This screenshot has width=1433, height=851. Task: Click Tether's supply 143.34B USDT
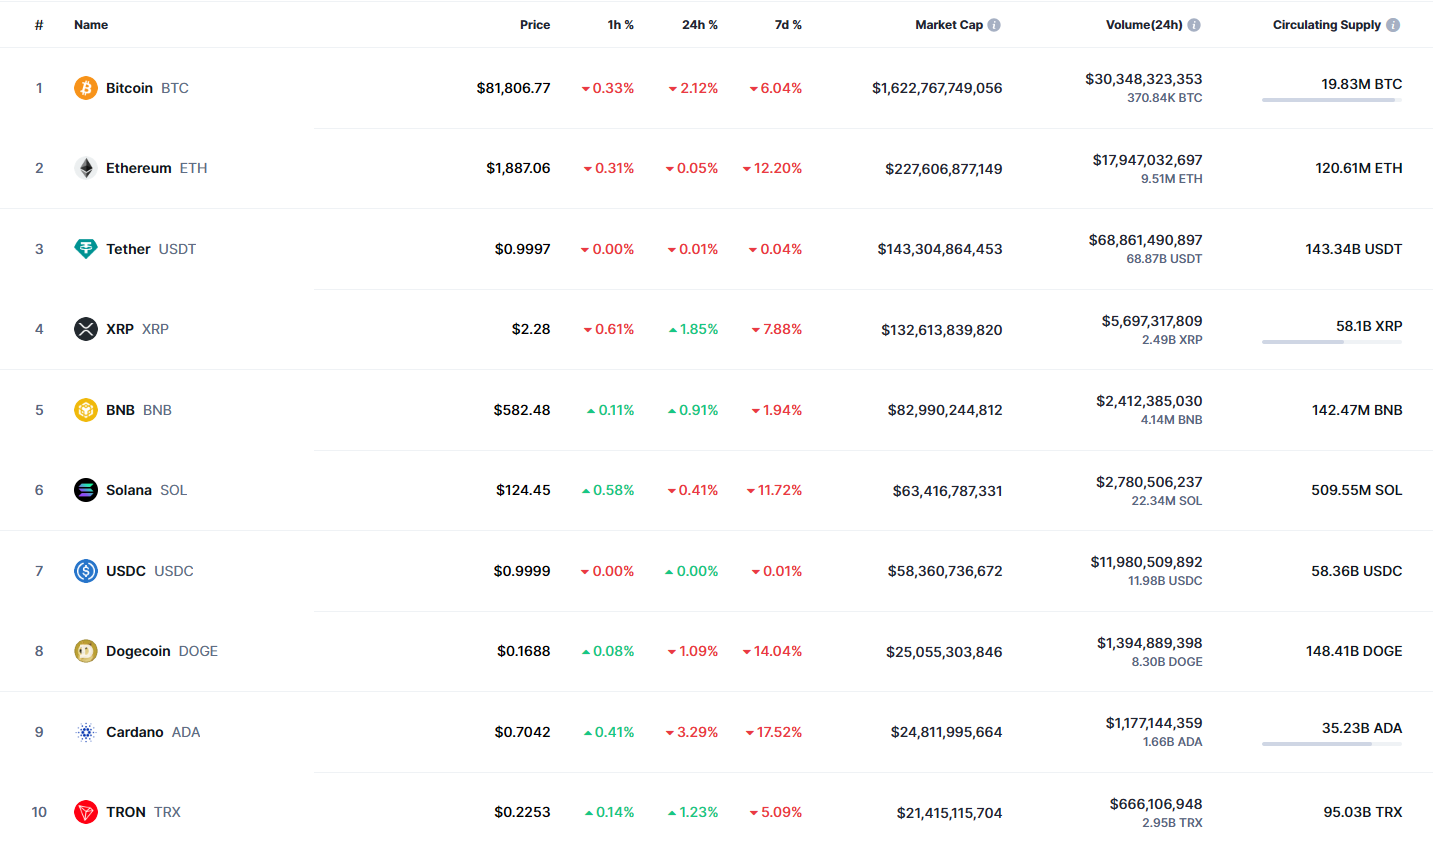point(1354,249)
